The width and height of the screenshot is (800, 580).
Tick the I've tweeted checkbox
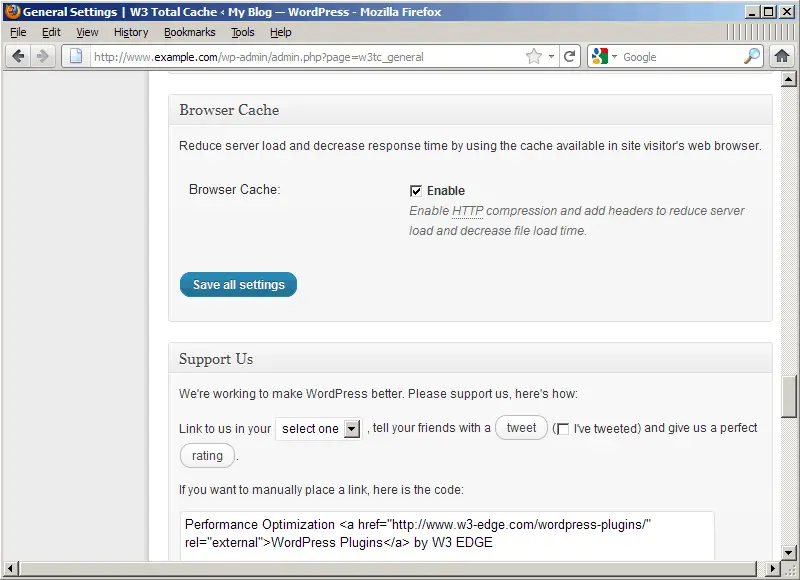pyautogui.click(x=563, y=429)
